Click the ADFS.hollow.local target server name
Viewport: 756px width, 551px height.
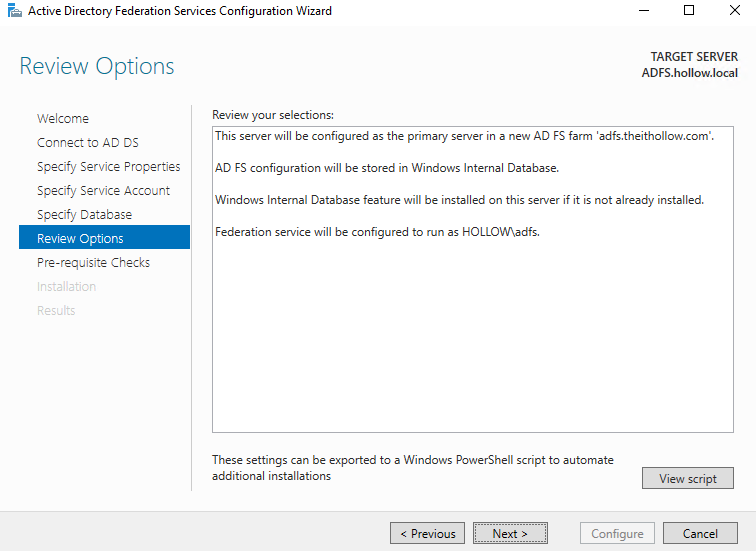click(689, 73)
